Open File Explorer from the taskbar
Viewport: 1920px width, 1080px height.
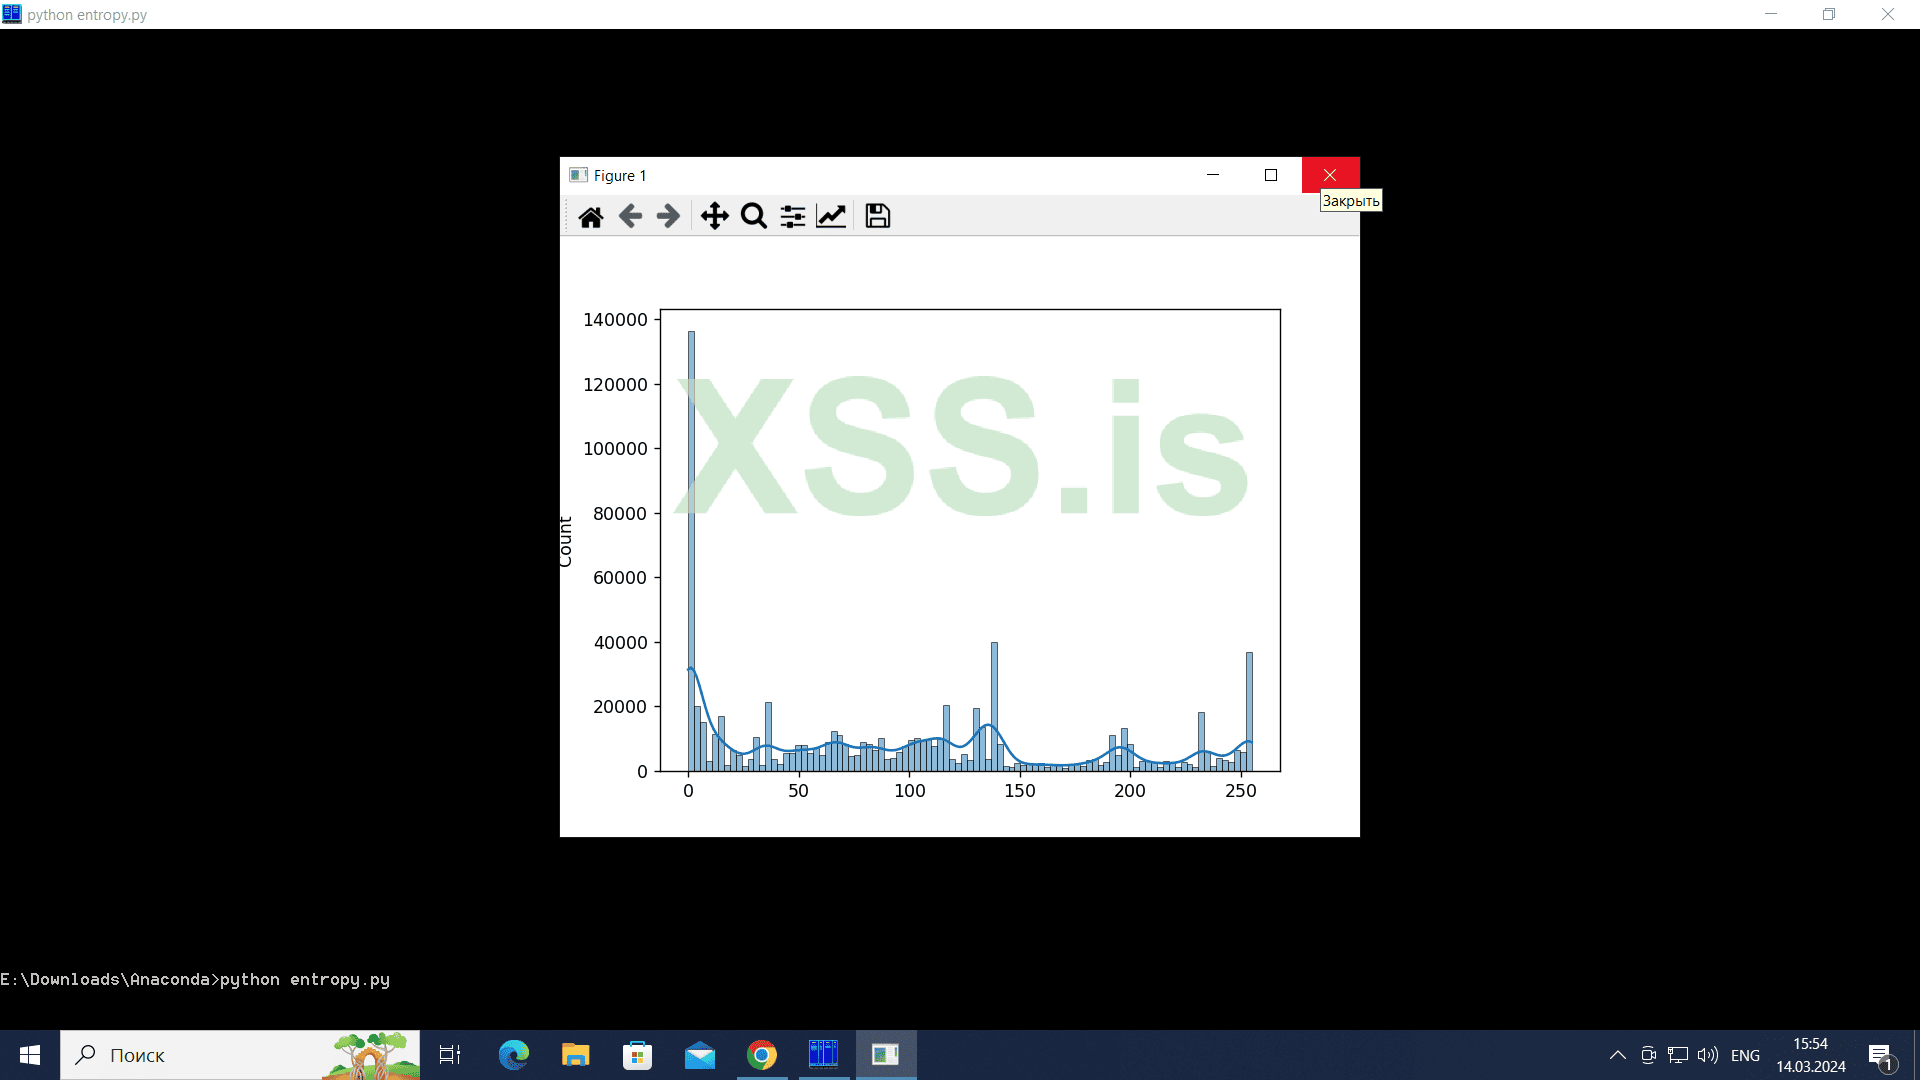click(575, 1055)
